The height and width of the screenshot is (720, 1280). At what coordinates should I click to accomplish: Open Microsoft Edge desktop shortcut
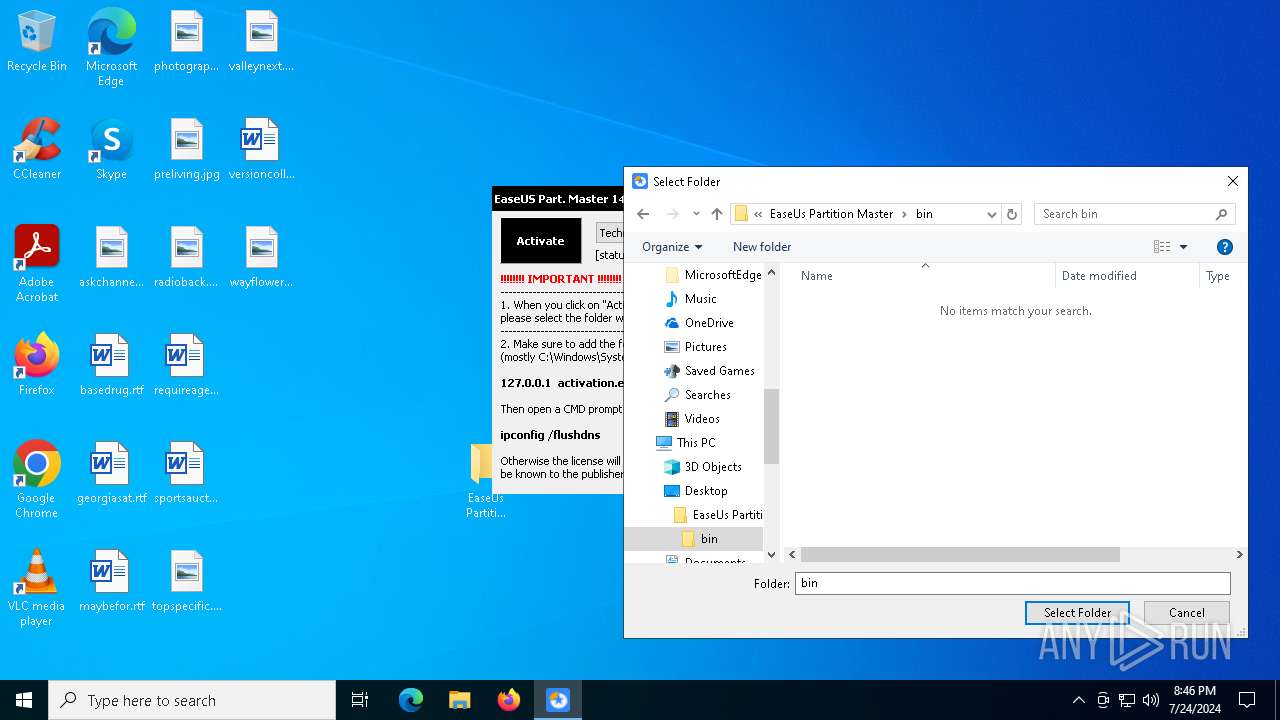(111, 48)
